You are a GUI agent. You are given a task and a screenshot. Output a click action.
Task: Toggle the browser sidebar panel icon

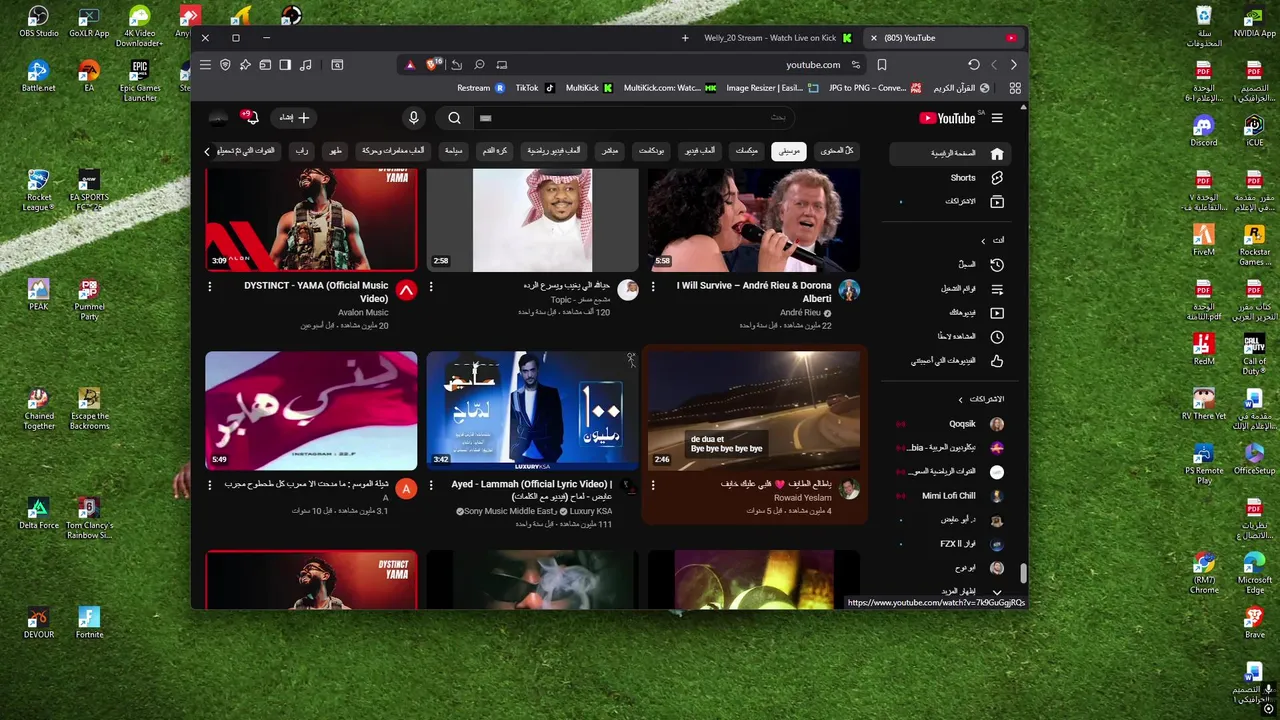point(285,64)
